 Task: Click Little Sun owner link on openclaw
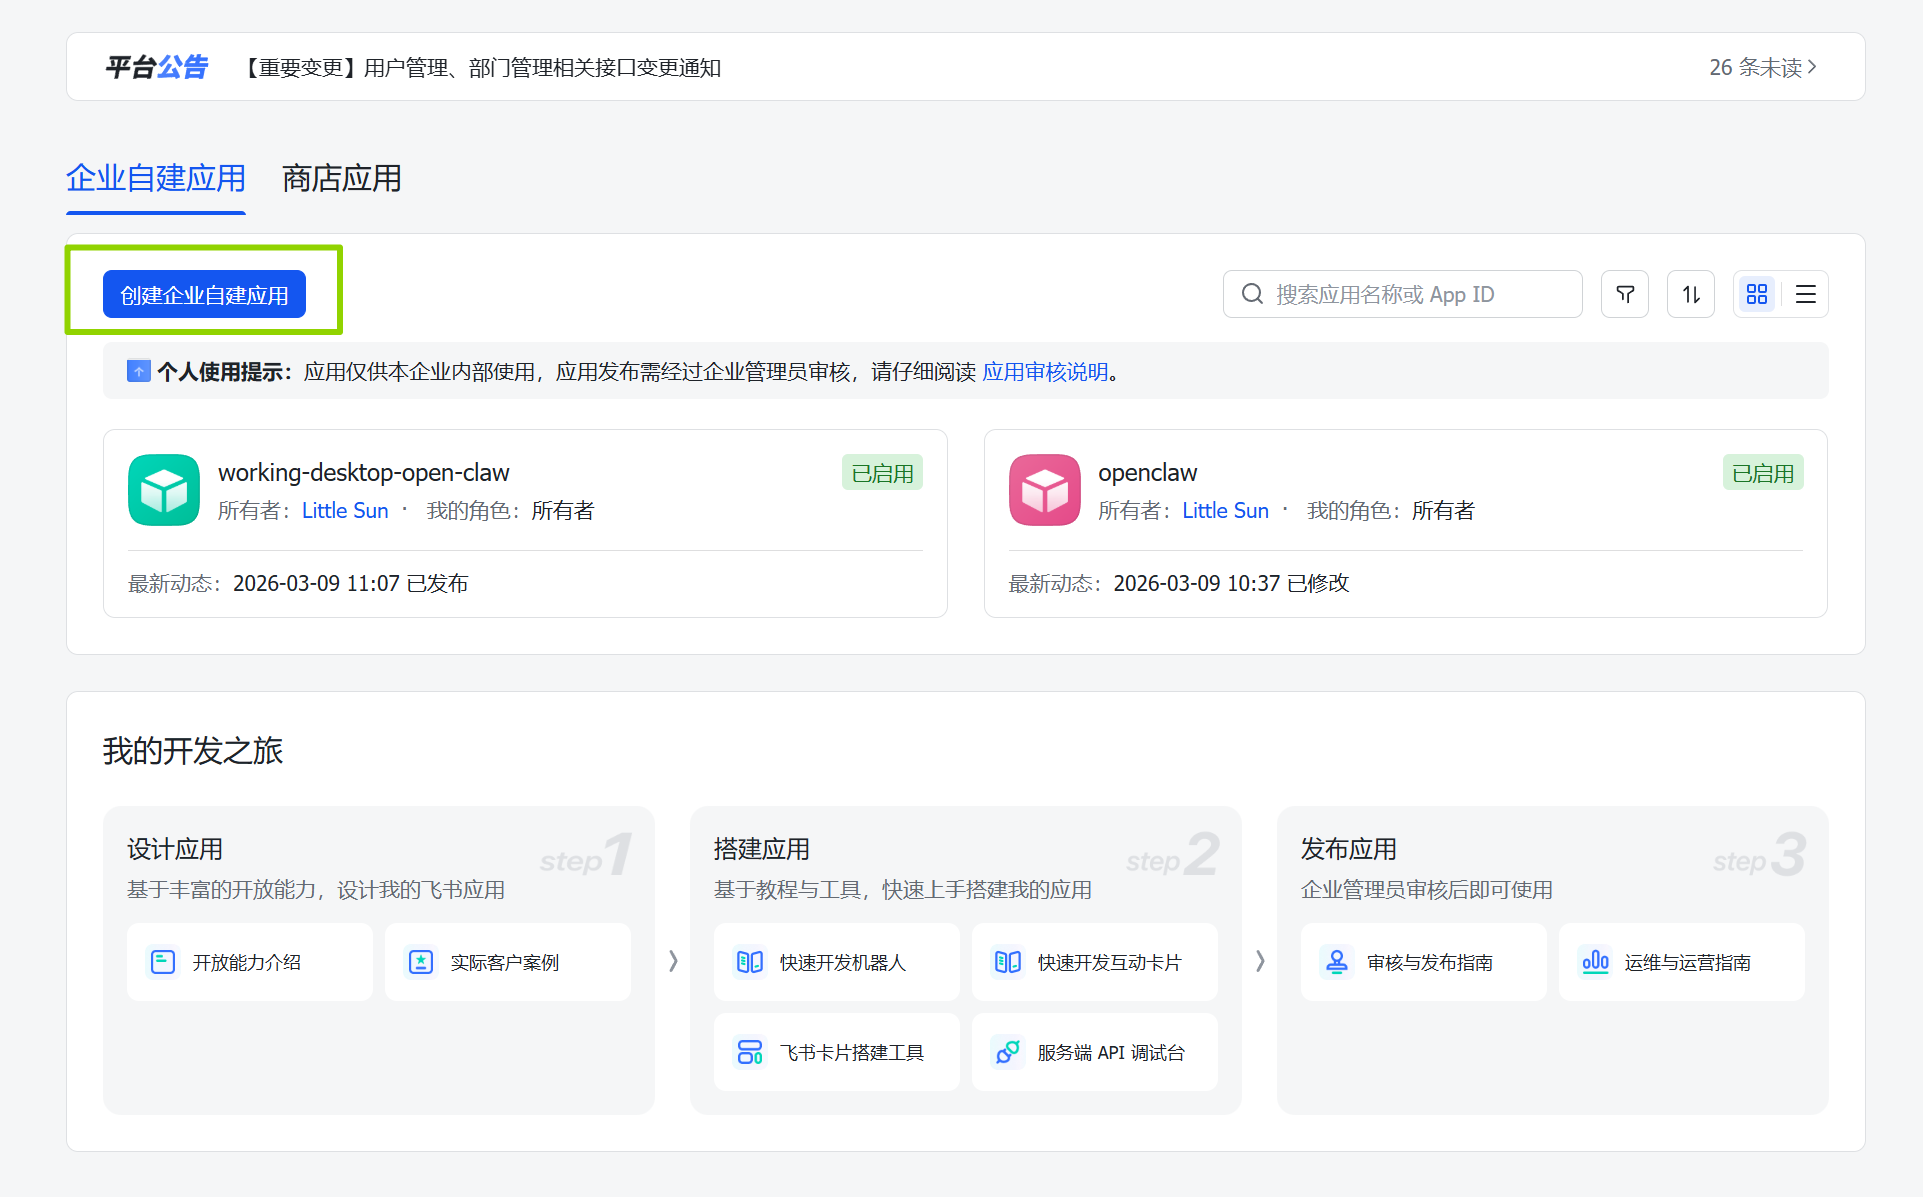1225,511
